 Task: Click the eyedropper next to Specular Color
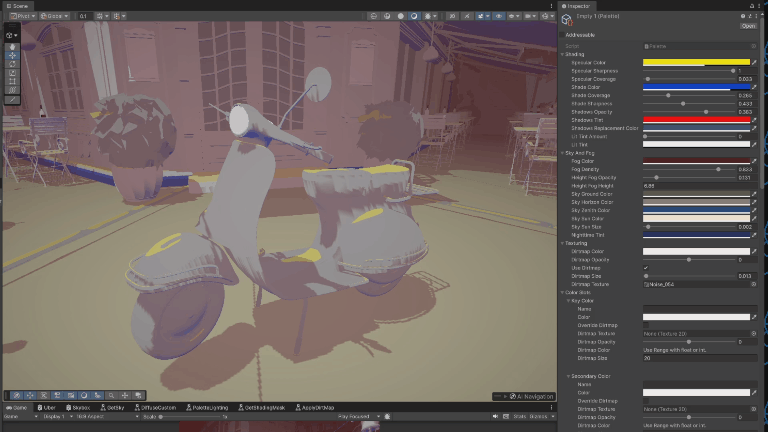click(x=754, y=63)
